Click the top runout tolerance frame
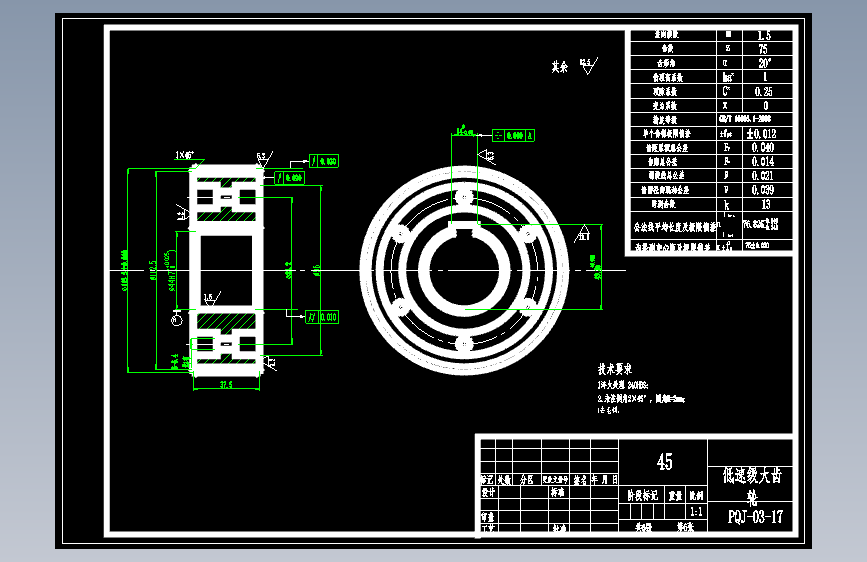 pos(323,161)
